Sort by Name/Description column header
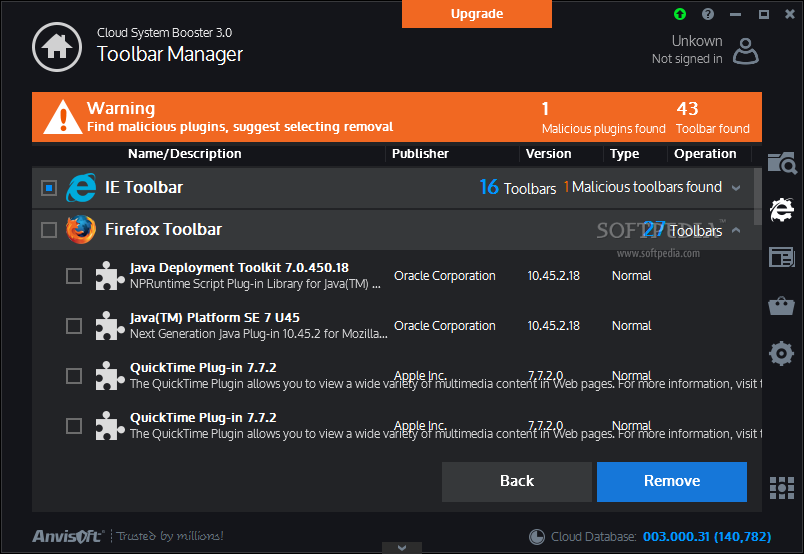 click(x=185, y=154)
